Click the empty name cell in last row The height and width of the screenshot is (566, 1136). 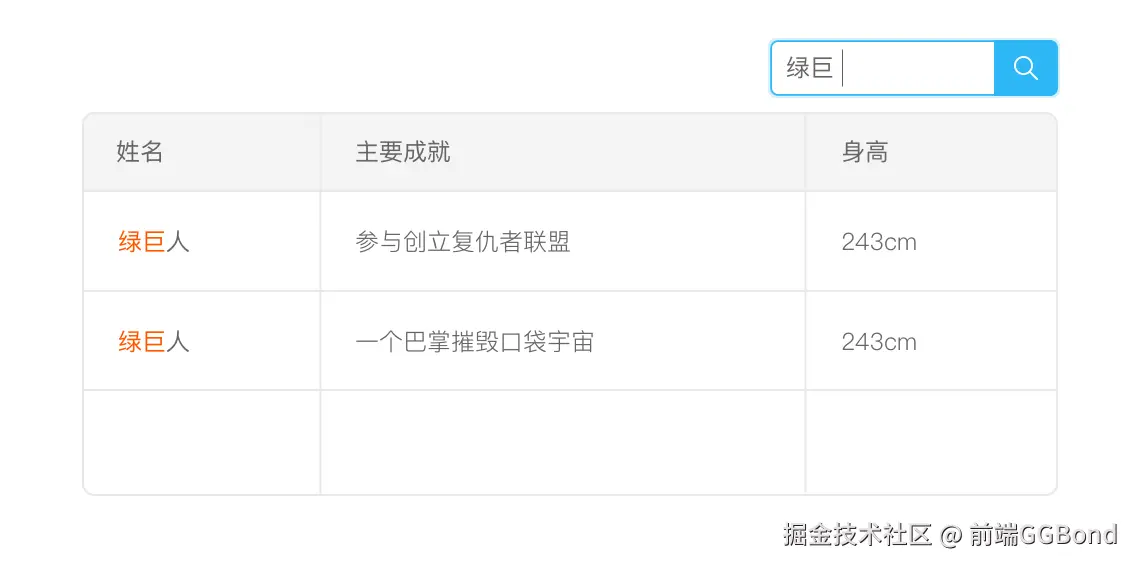[x=202, y=442]
